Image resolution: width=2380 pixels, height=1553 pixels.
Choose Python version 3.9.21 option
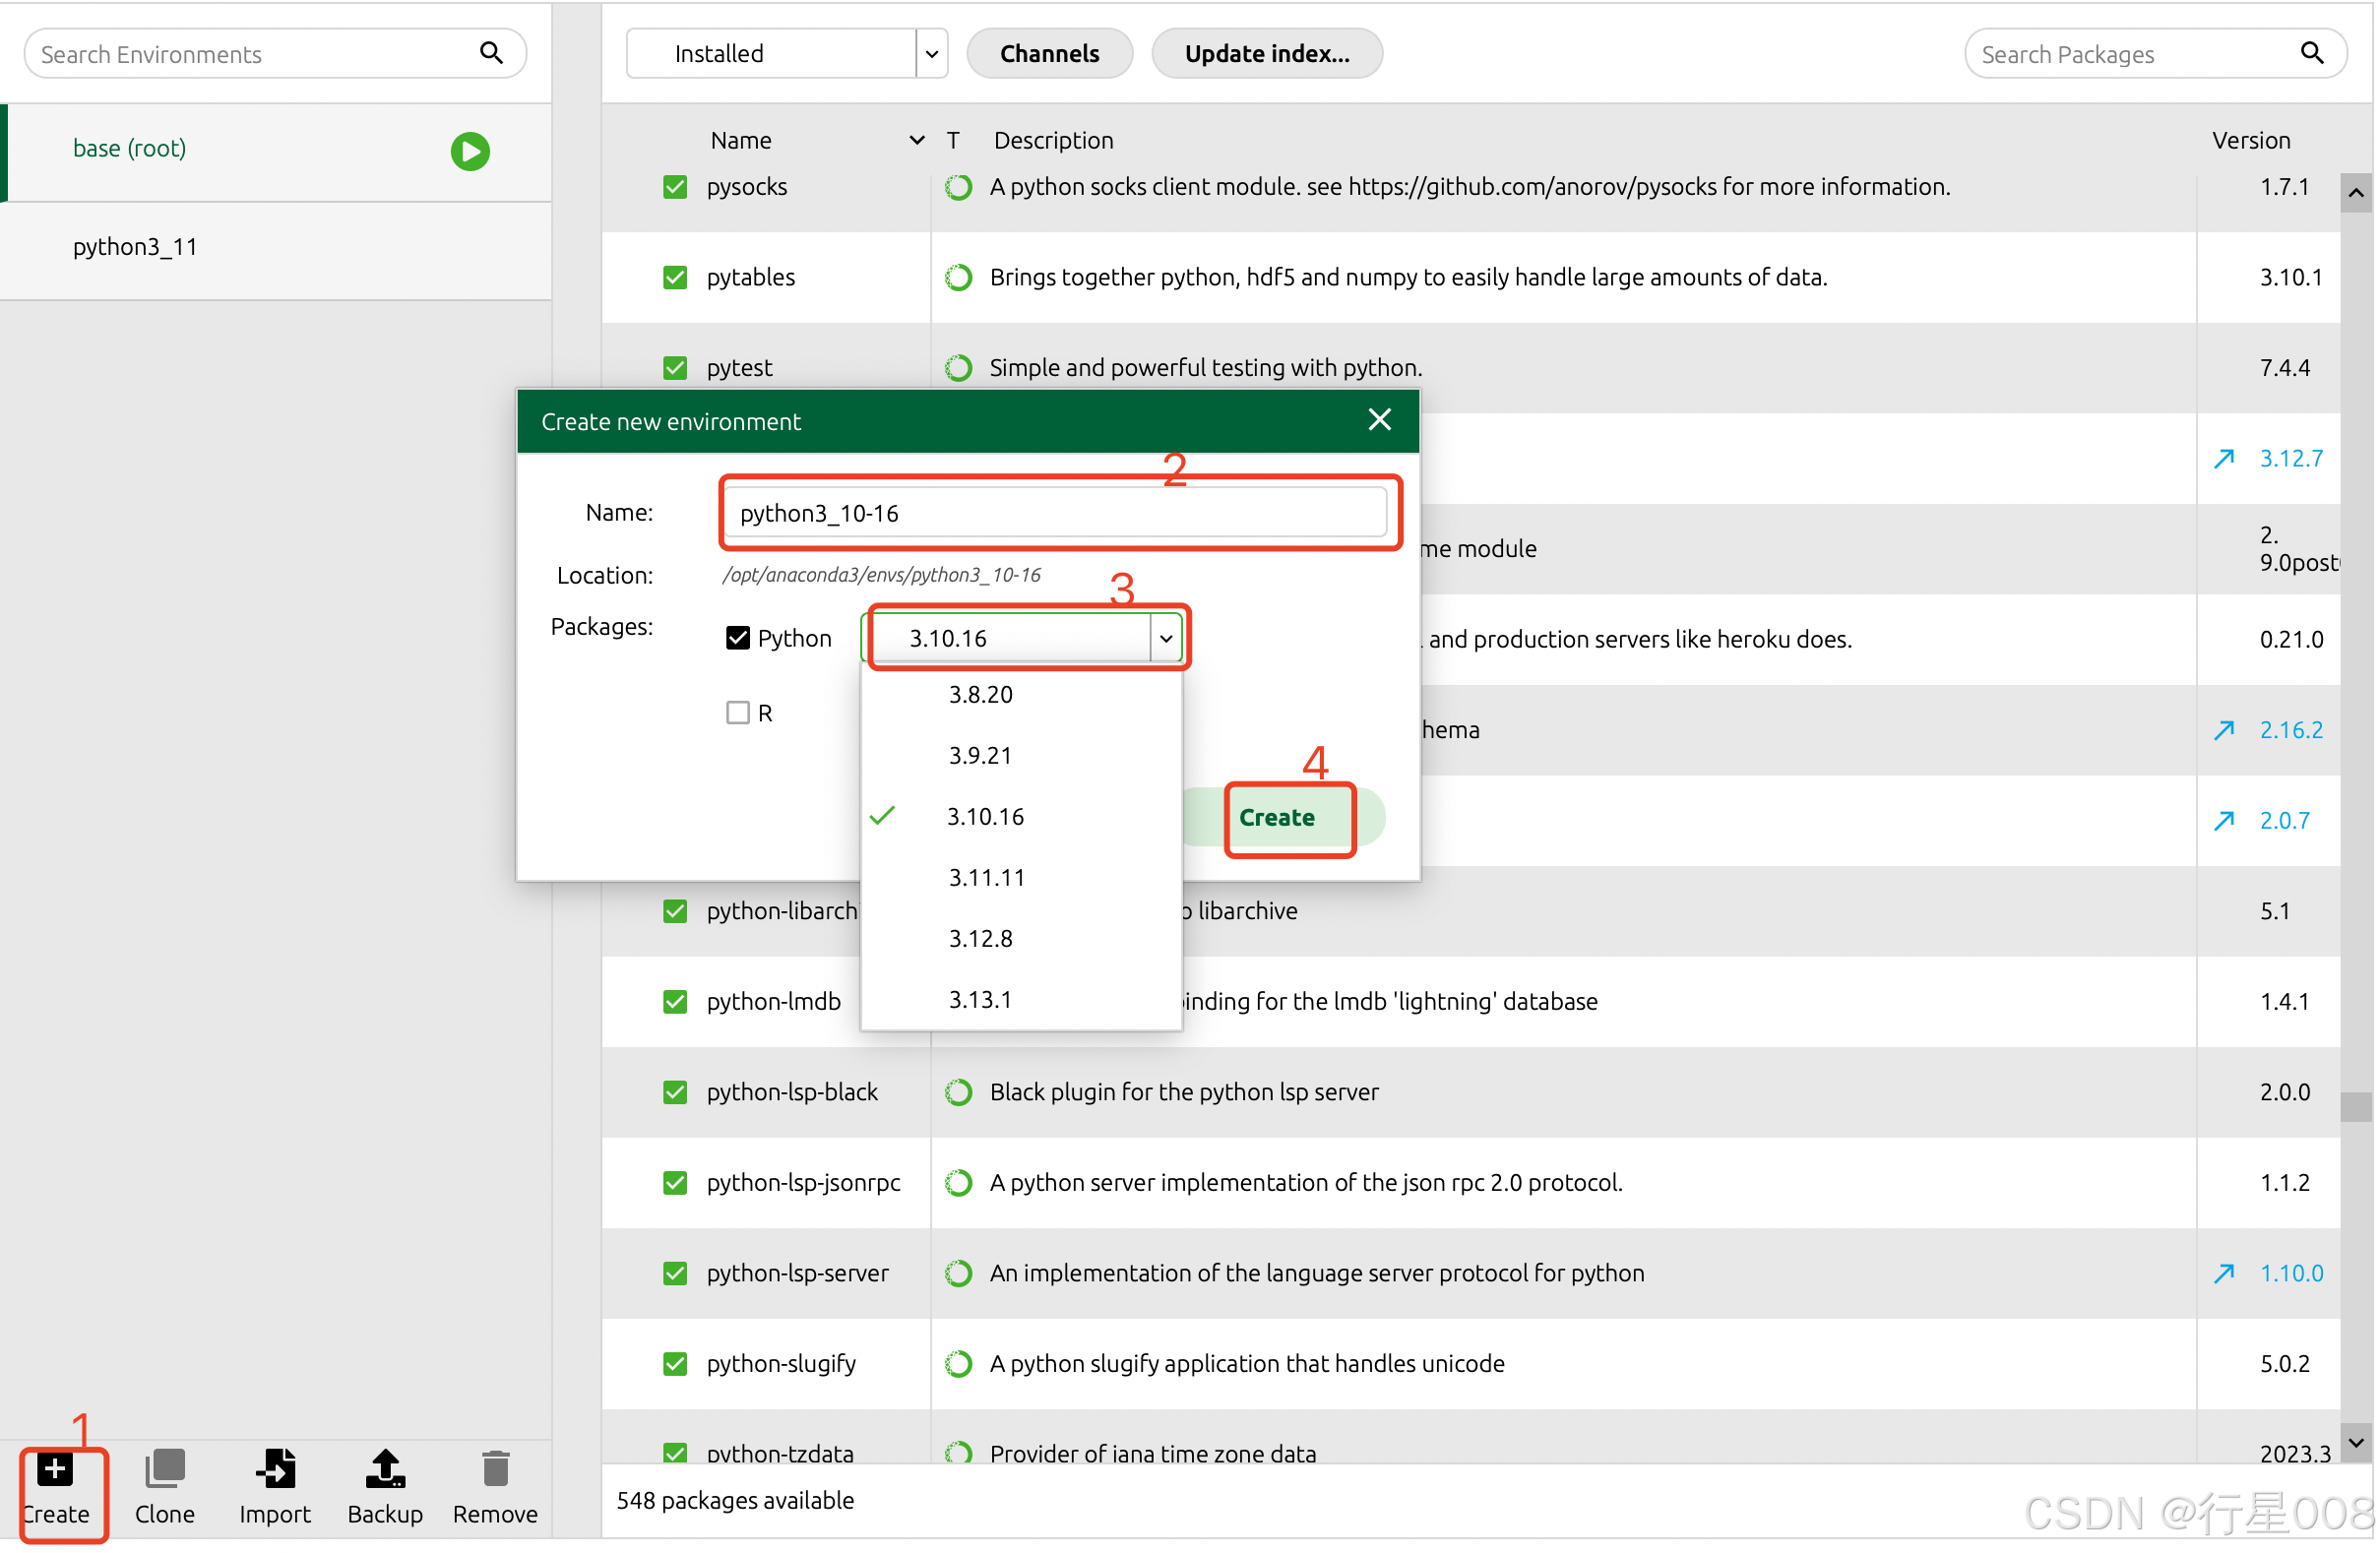(981, 756)
